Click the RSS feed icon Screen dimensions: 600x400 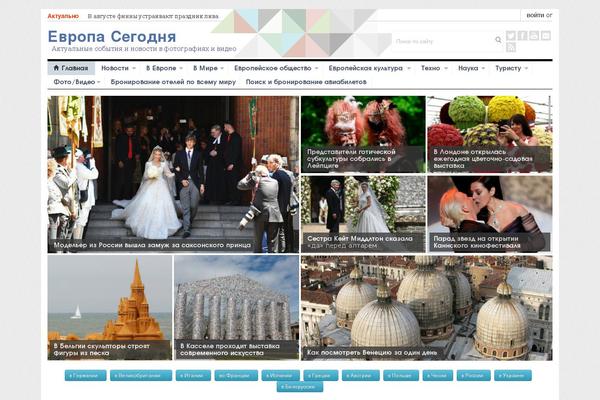(511, 47)
